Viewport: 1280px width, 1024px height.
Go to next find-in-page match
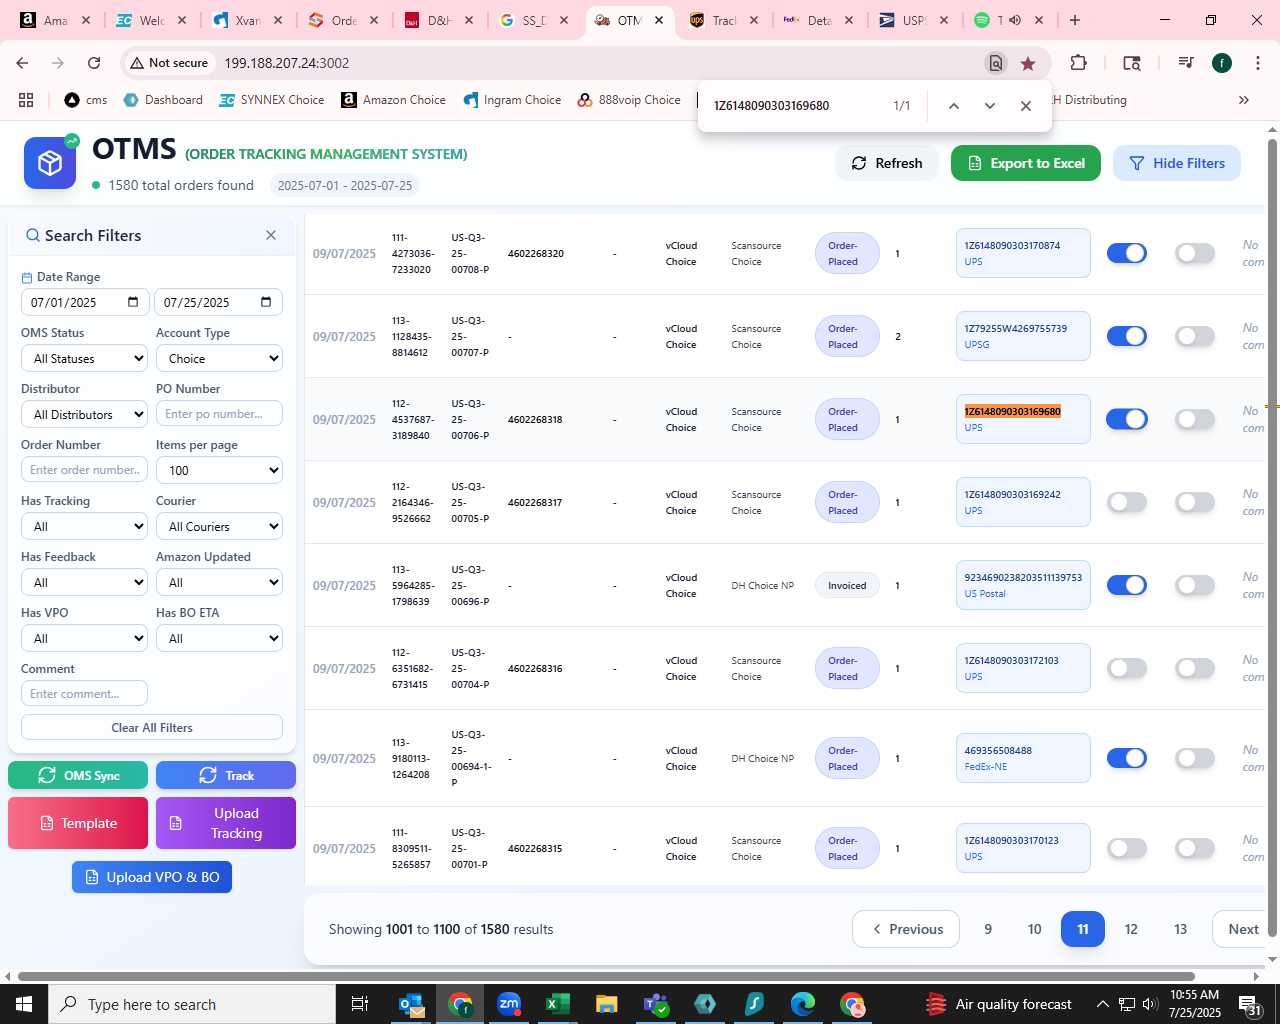pos(990,106)
